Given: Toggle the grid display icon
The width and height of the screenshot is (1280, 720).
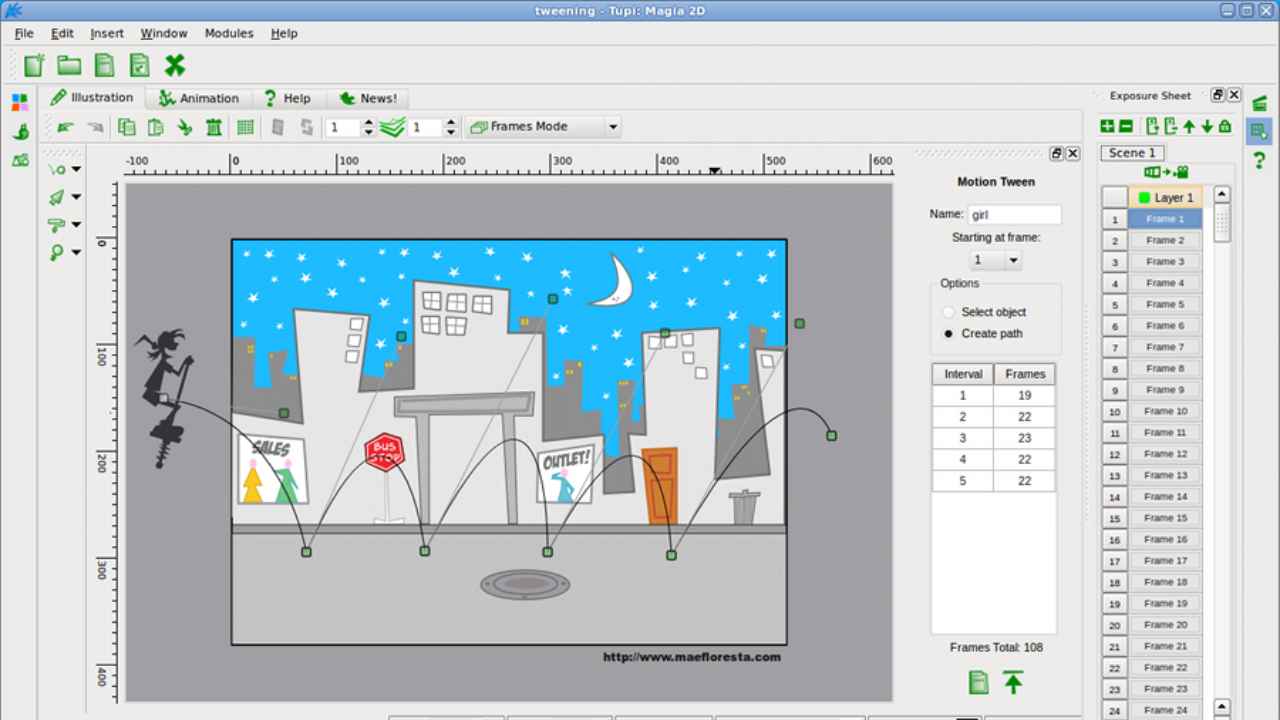Looking at the screenshot, I should 245,127.
